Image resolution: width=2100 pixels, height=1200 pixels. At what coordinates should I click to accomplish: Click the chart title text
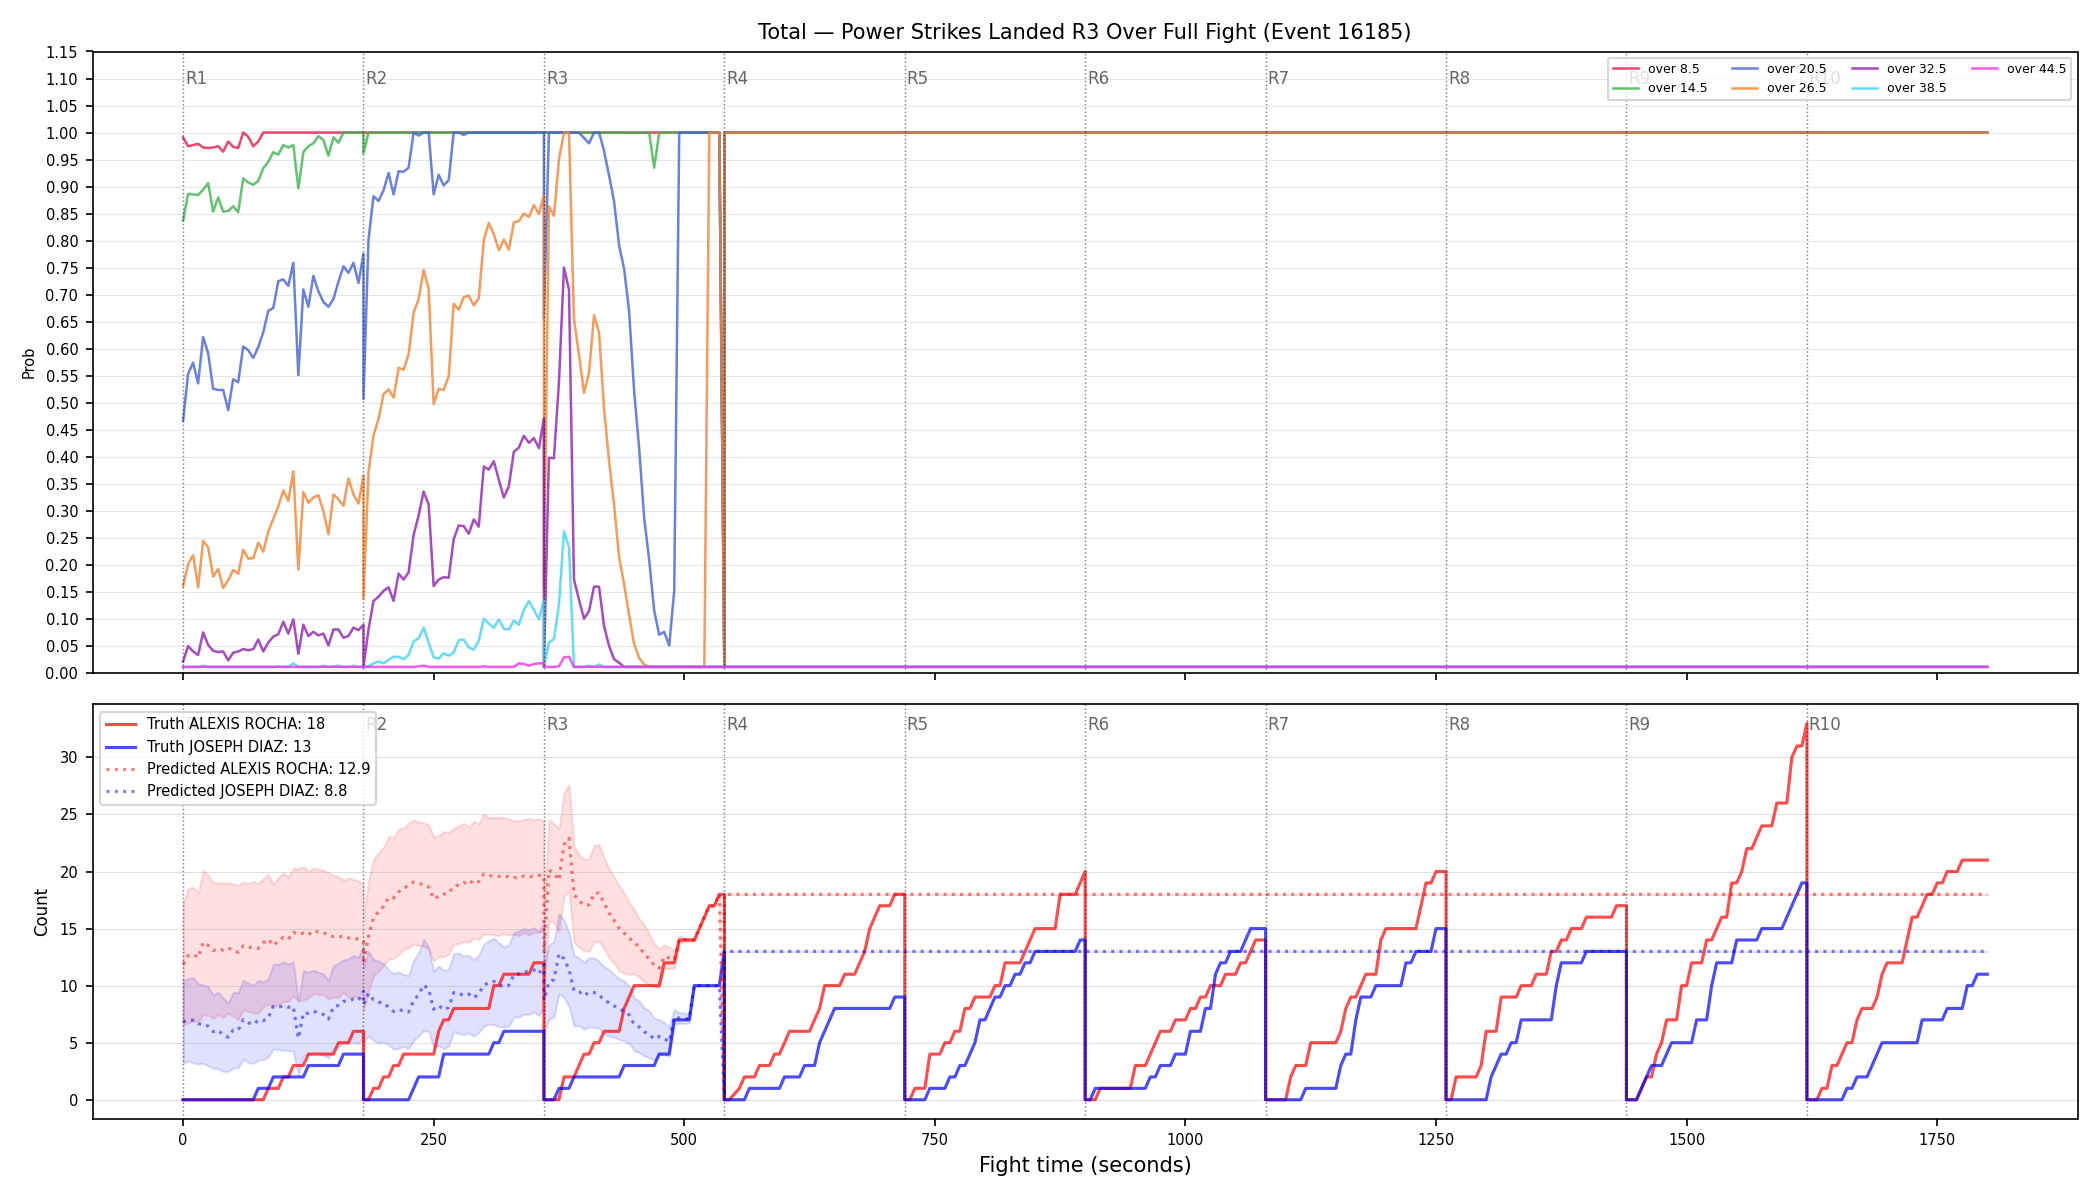1084,32
